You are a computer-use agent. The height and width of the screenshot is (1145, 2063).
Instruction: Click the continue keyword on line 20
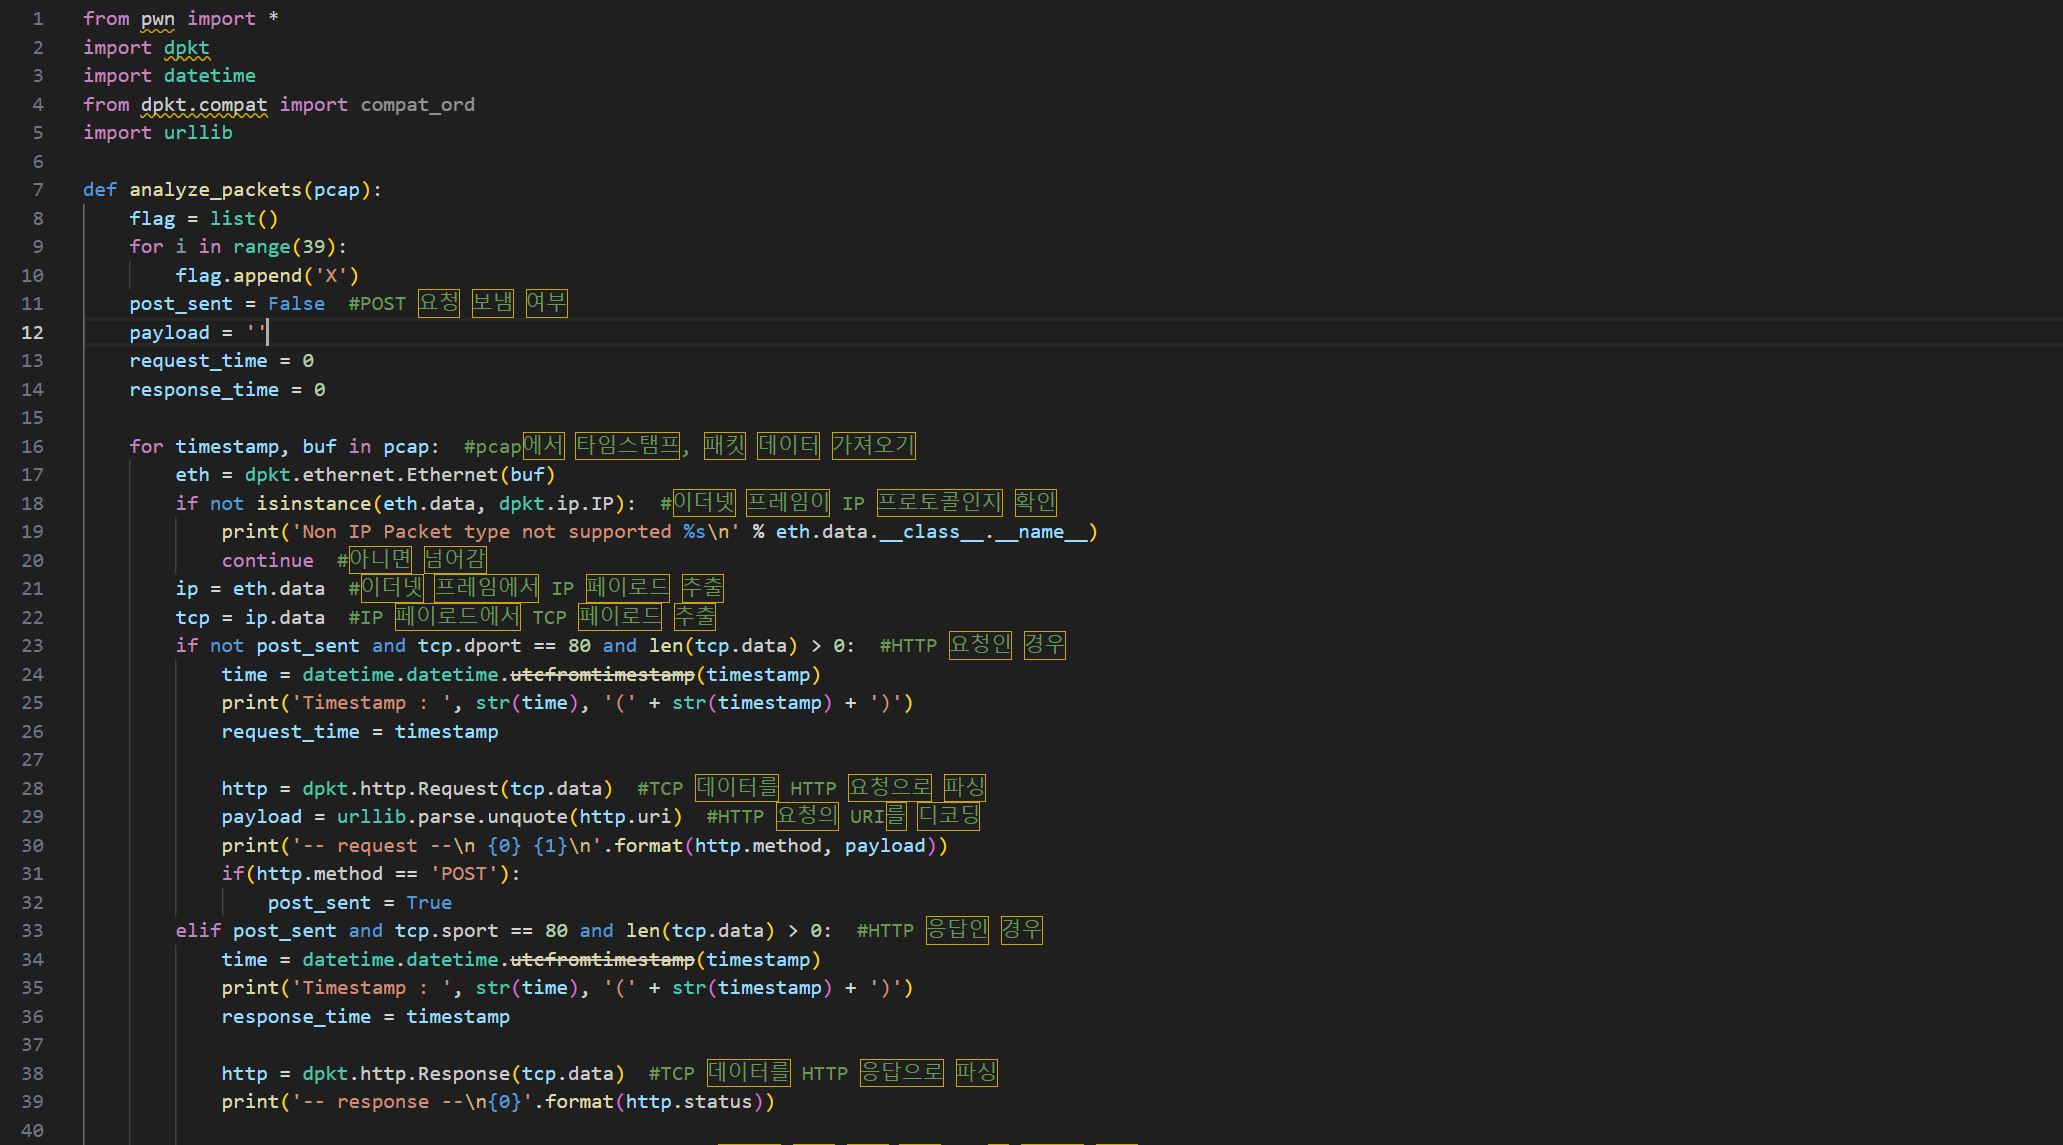pos(267,561)
